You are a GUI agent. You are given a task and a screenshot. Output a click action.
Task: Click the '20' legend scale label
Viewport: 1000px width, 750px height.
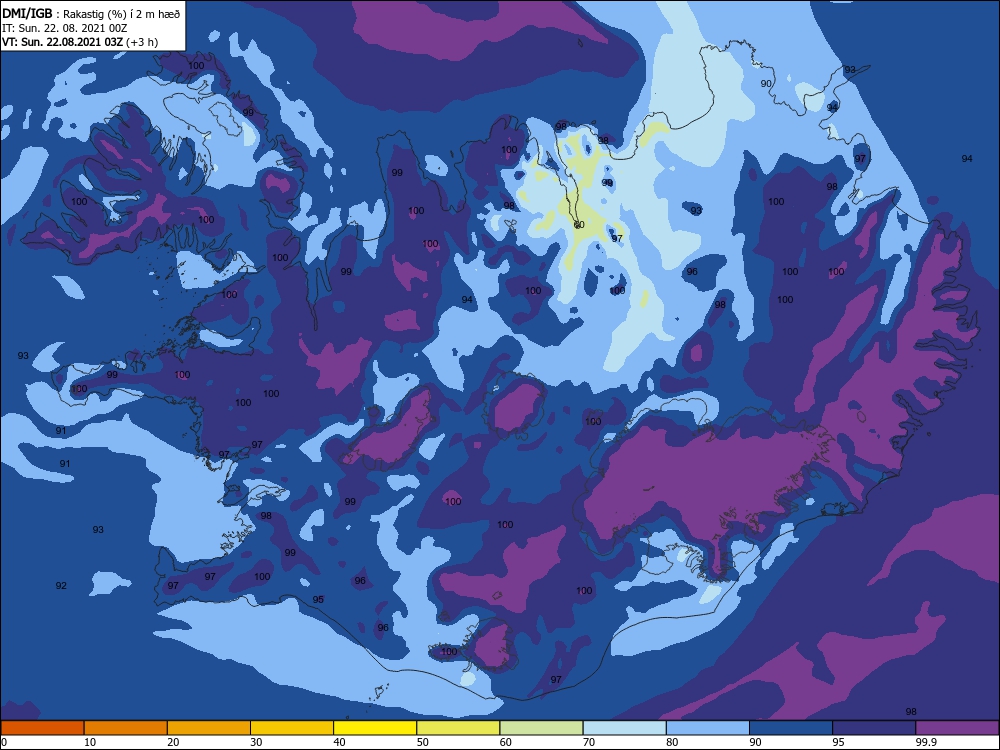tap(173, 742)
